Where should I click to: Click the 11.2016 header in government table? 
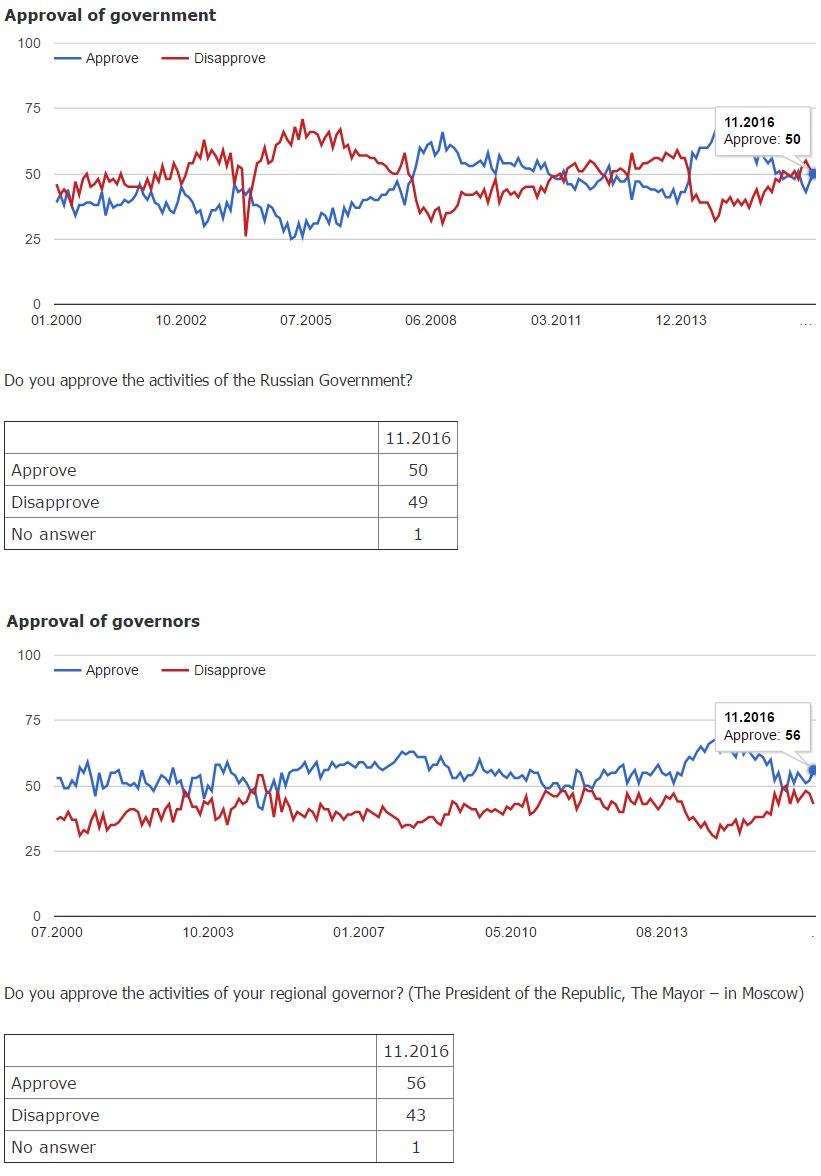tap(418, 438)
